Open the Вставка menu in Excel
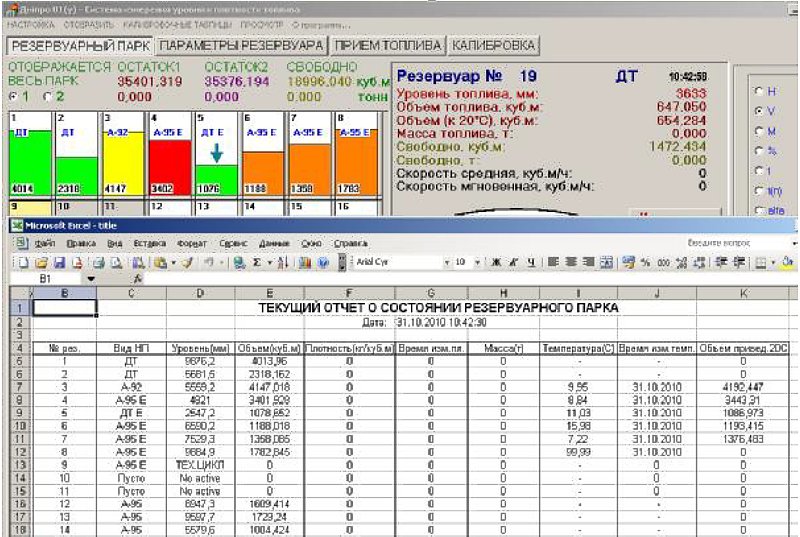This screenshot has width=800, height=537. [x=149, y=244]
